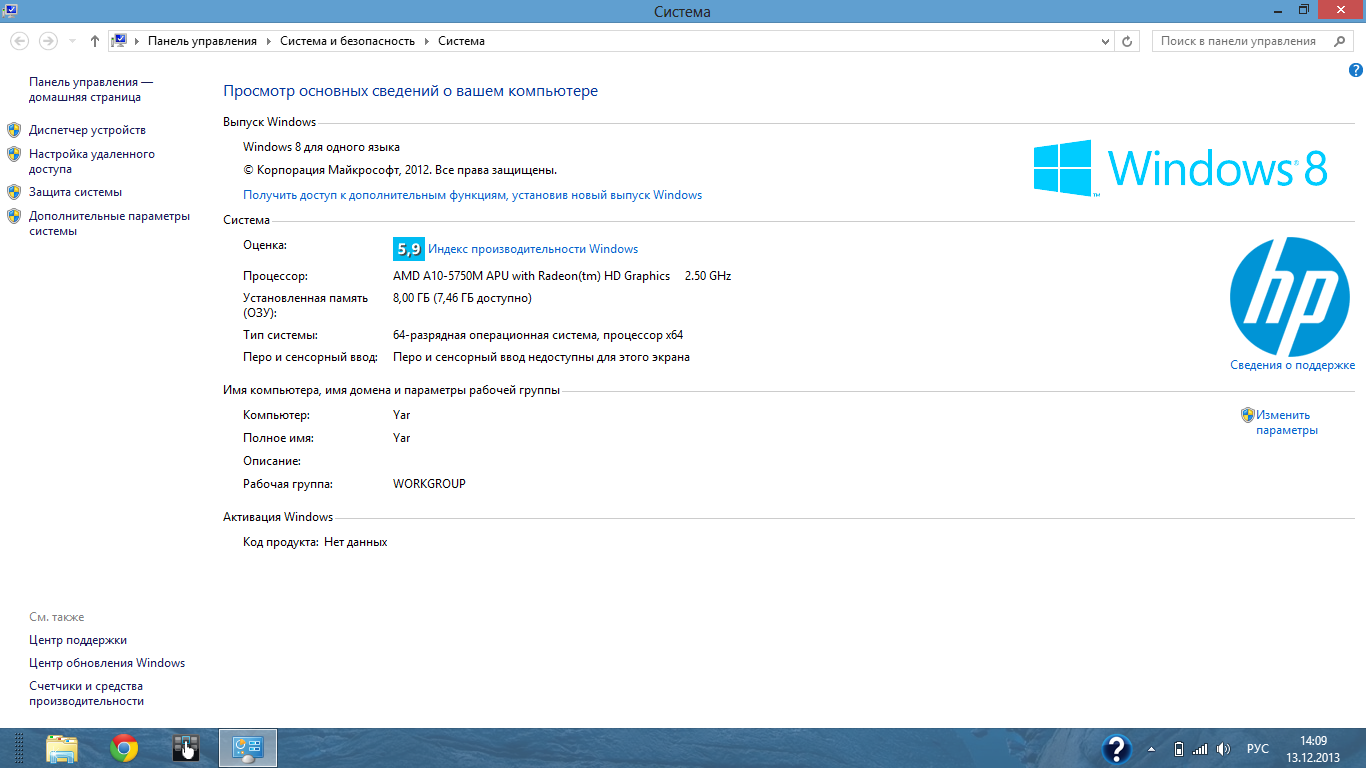
Task: Open 'Индекс производительности Windows' link
Action: 533,249
